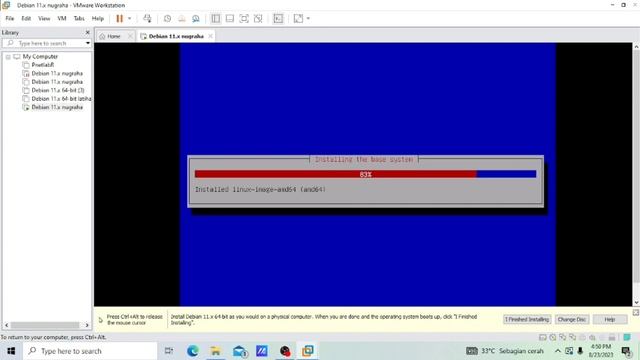Open the 33°C weather widget
Screen dimensions: 640x360
click(x=504, y=351)
